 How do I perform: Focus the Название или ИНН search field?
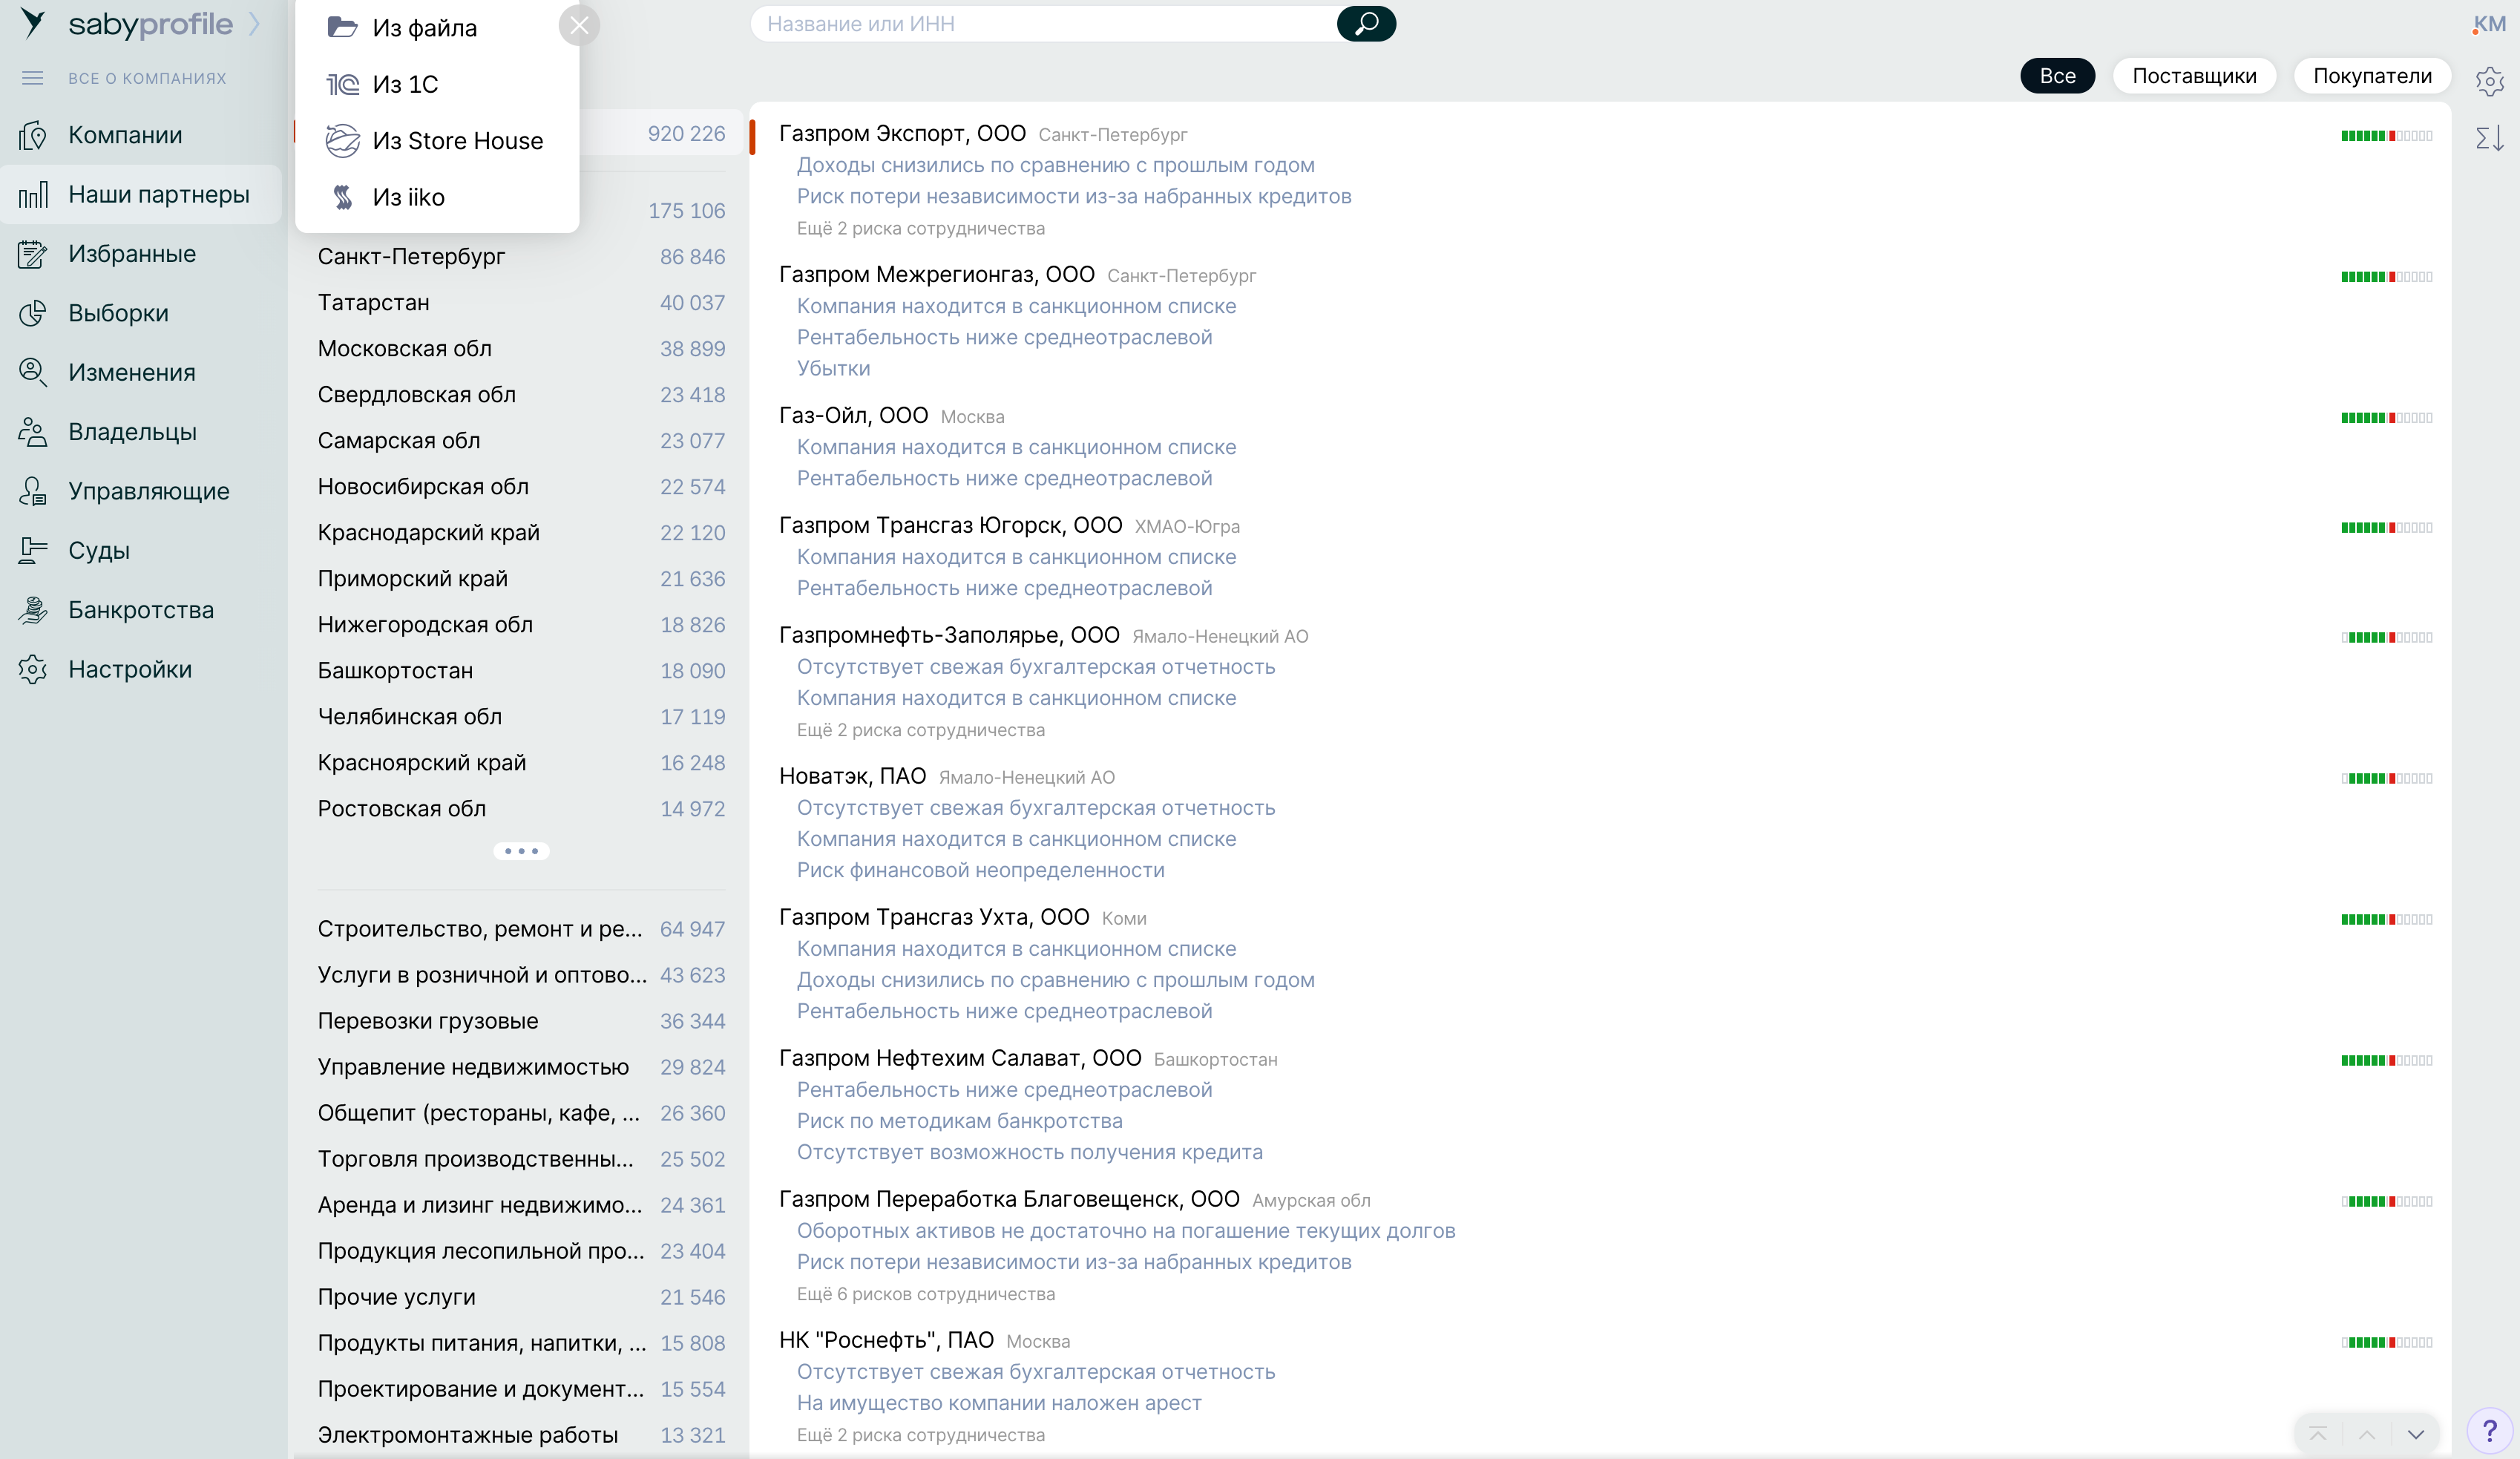click(x=1045, y=24)
